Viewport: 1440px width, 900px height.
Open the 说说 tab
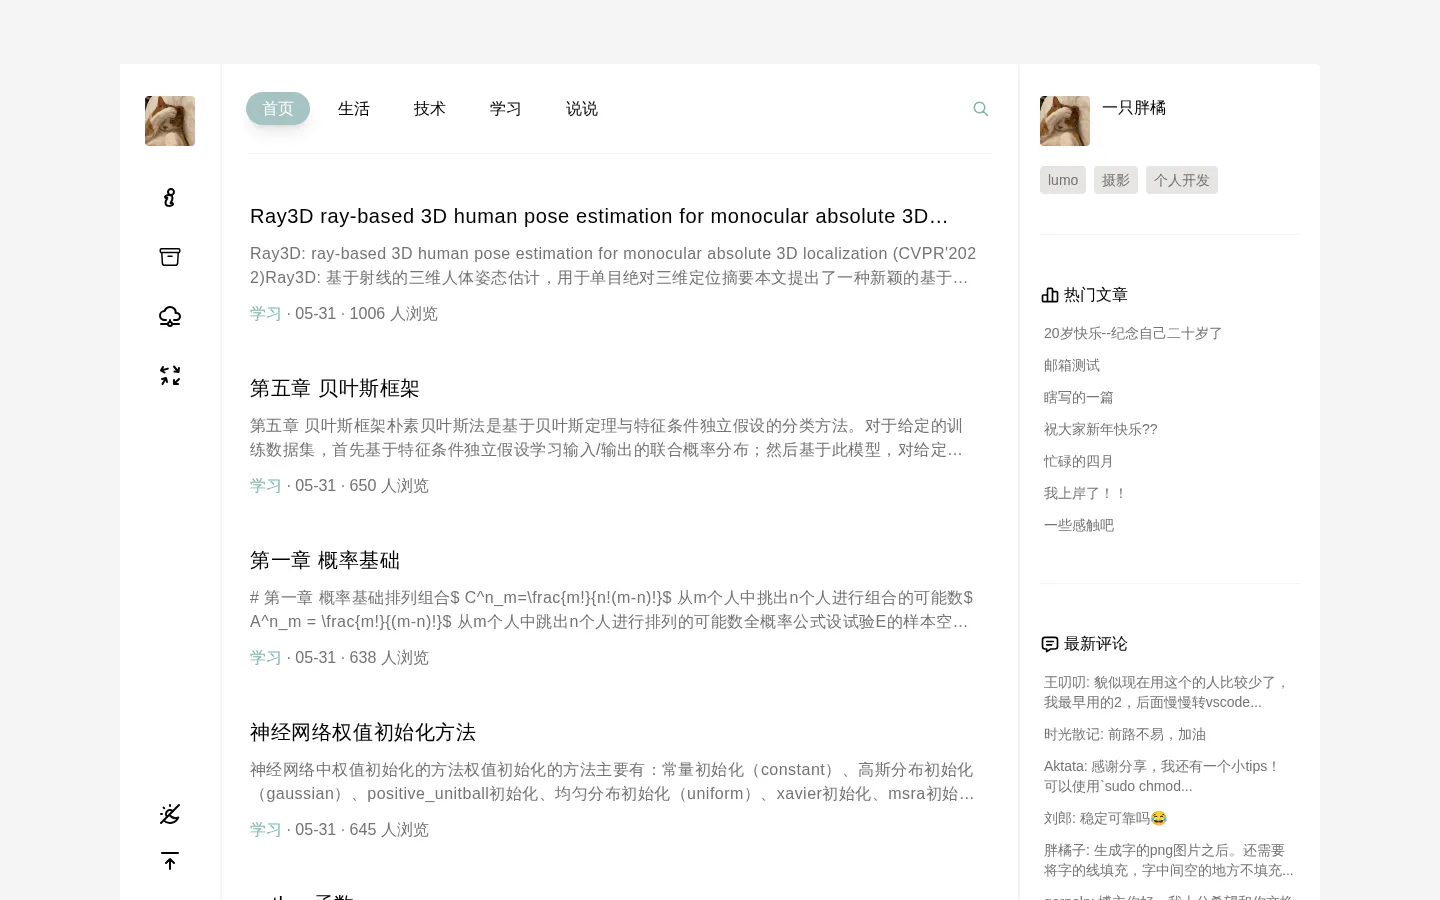point(582,109)
